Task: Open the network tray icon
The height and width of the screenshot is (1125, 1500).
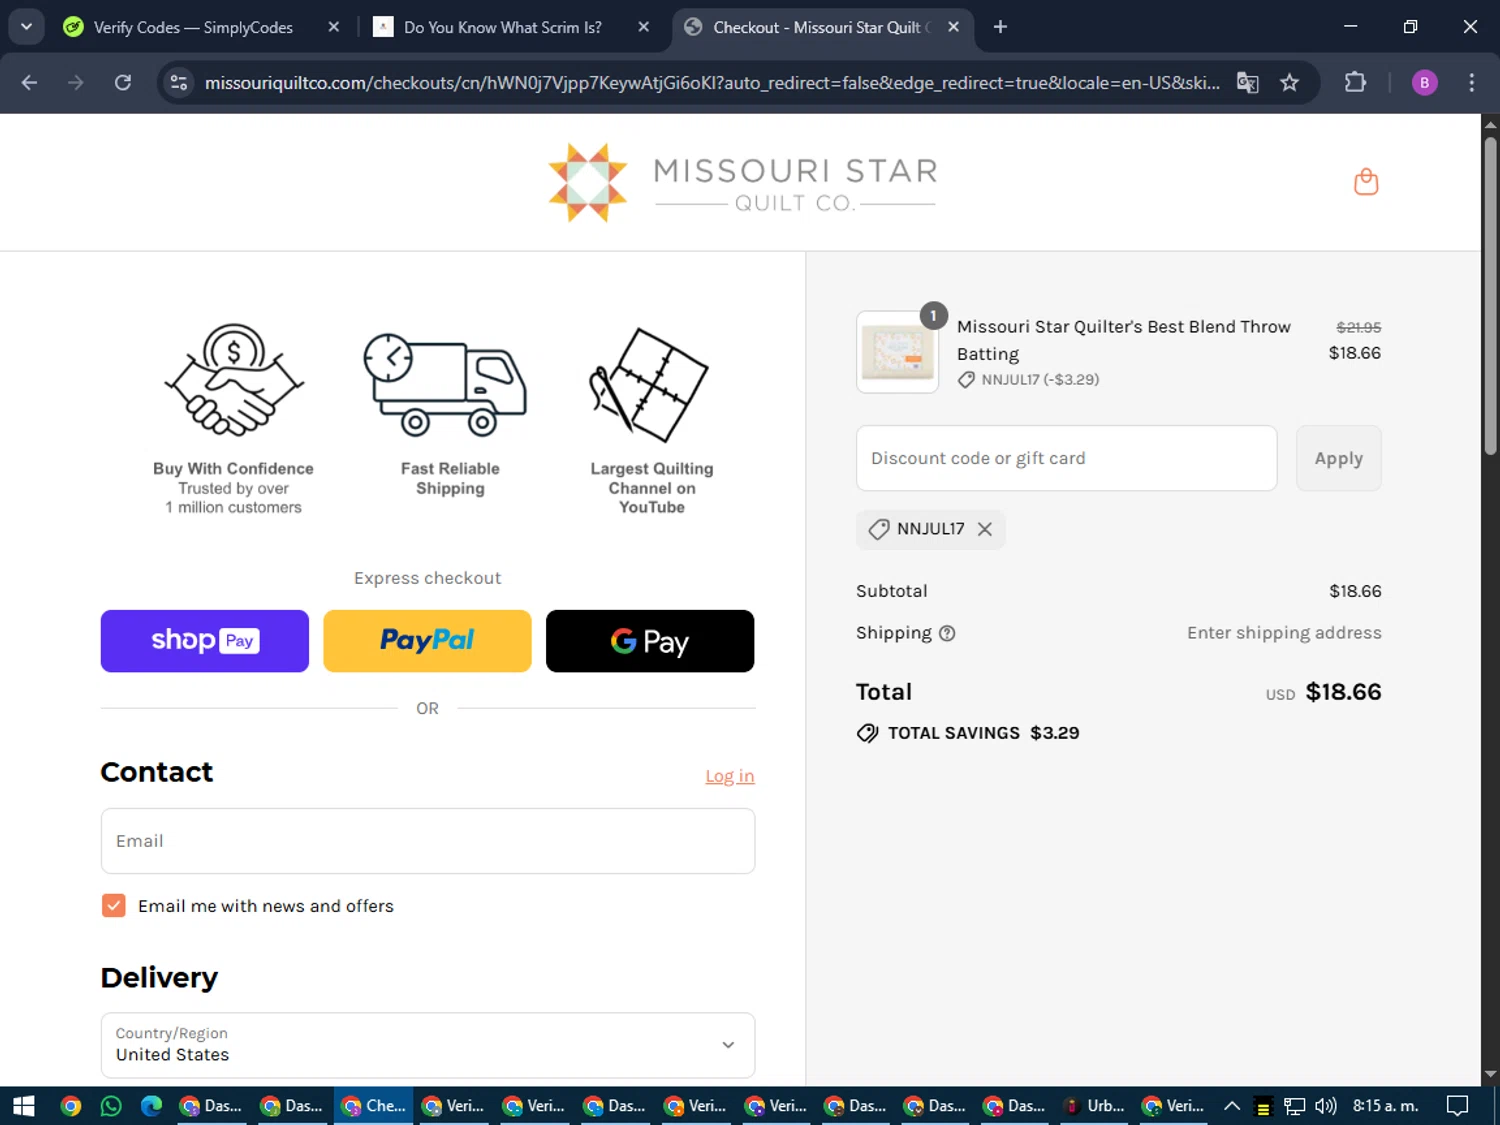Action: click(1295, 1106)
